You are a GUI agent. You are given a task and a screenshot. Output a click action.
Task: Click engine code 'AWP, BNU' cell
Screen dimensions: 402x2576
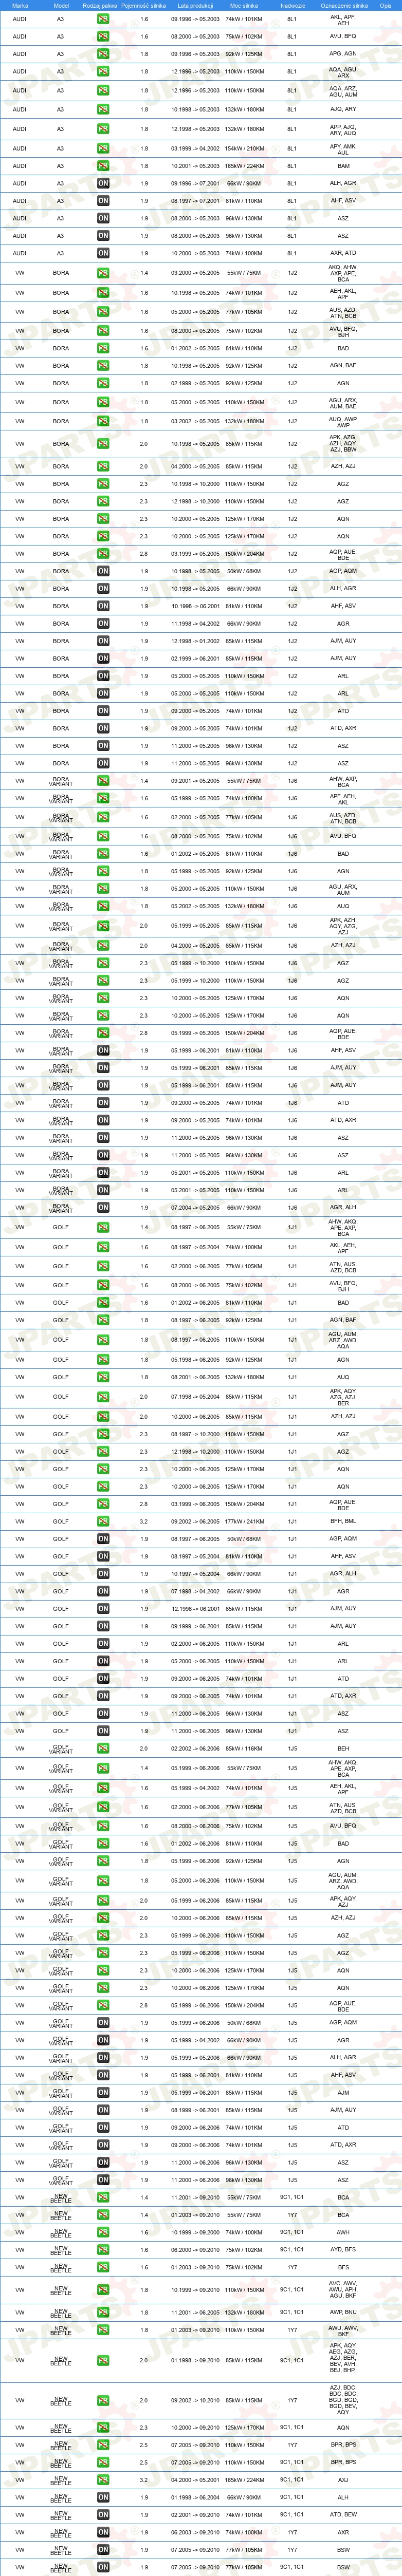343,2312
